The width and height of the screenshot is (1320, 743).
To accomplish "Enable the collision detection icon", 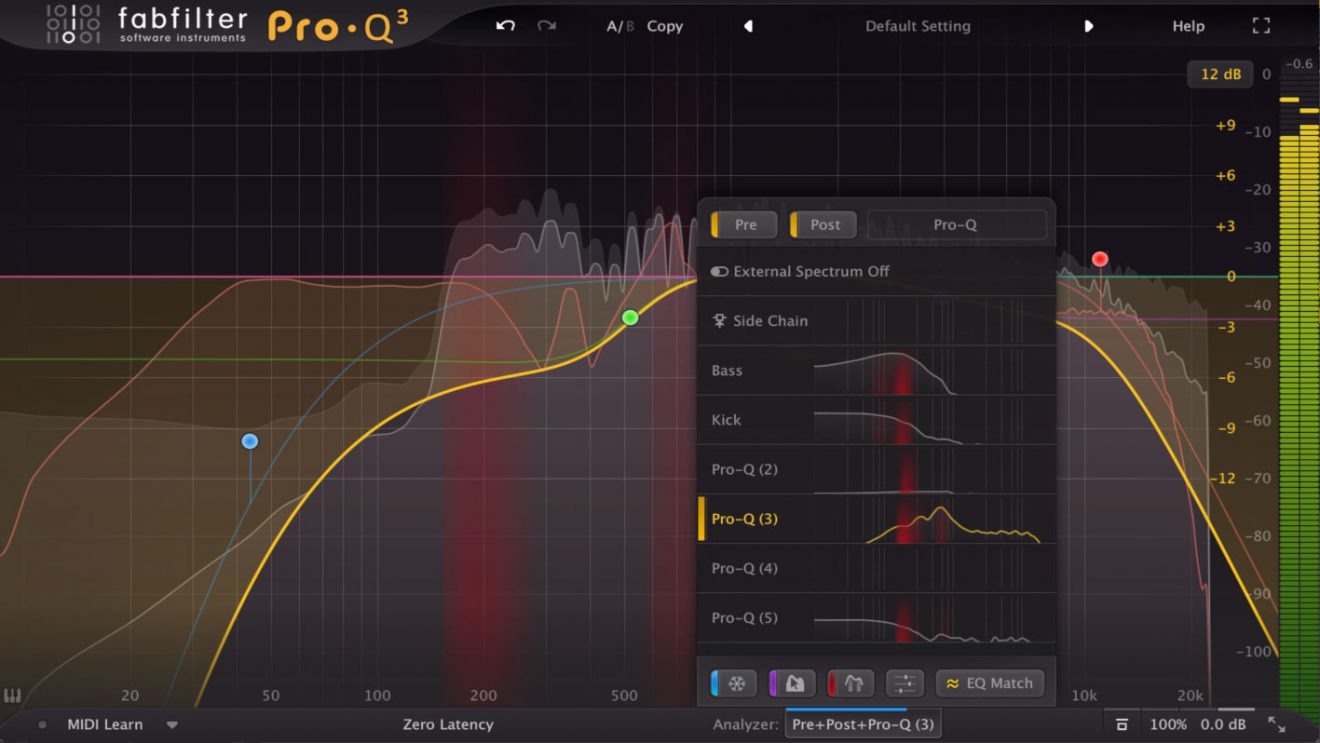I will point(851,683).
